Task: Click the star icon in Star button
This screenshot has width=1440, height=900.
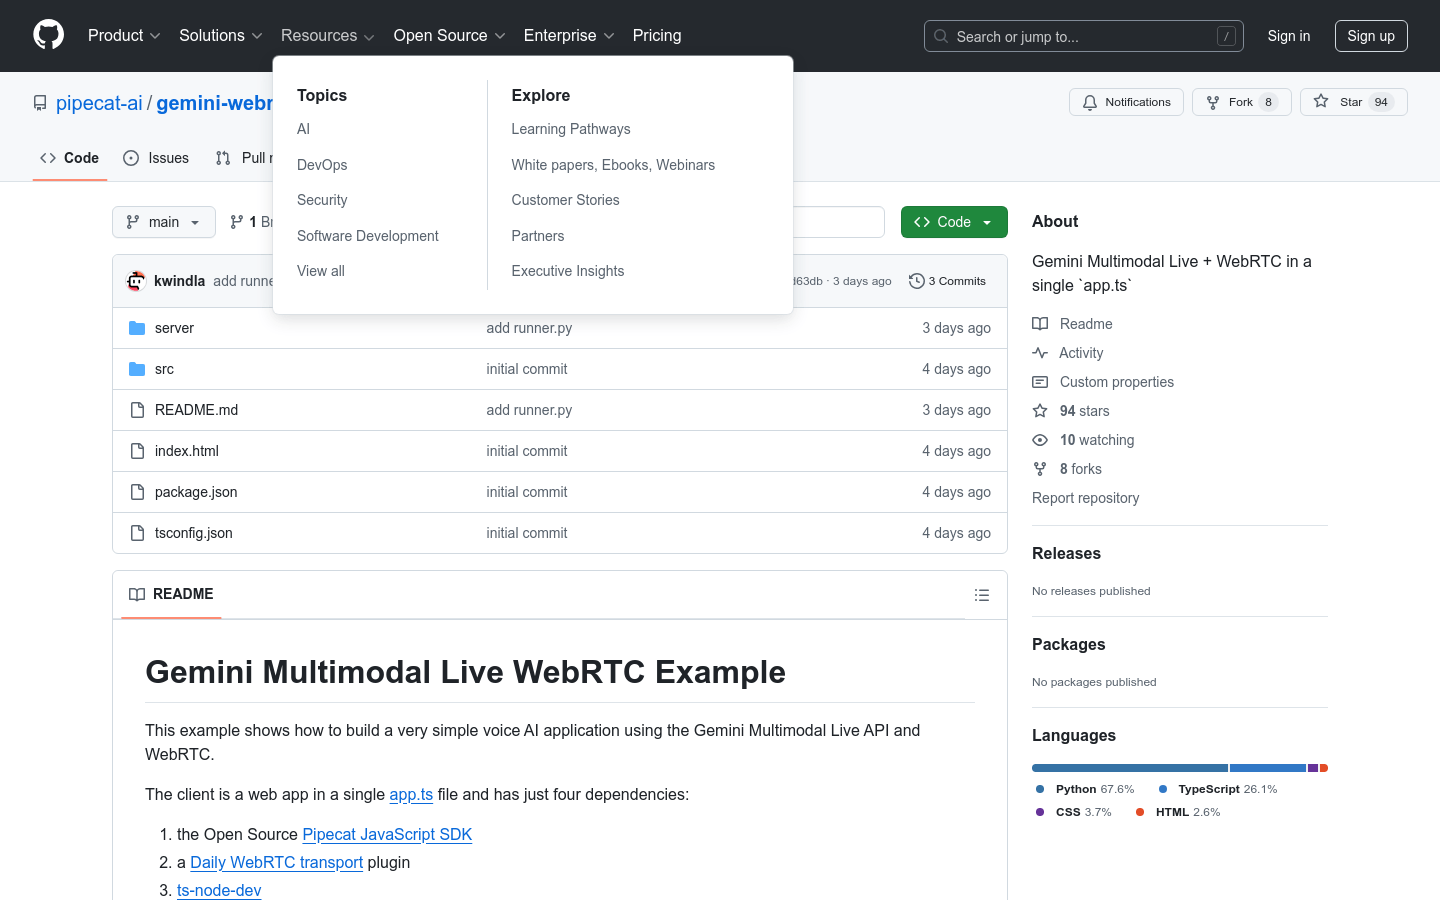Action: 1321,101
